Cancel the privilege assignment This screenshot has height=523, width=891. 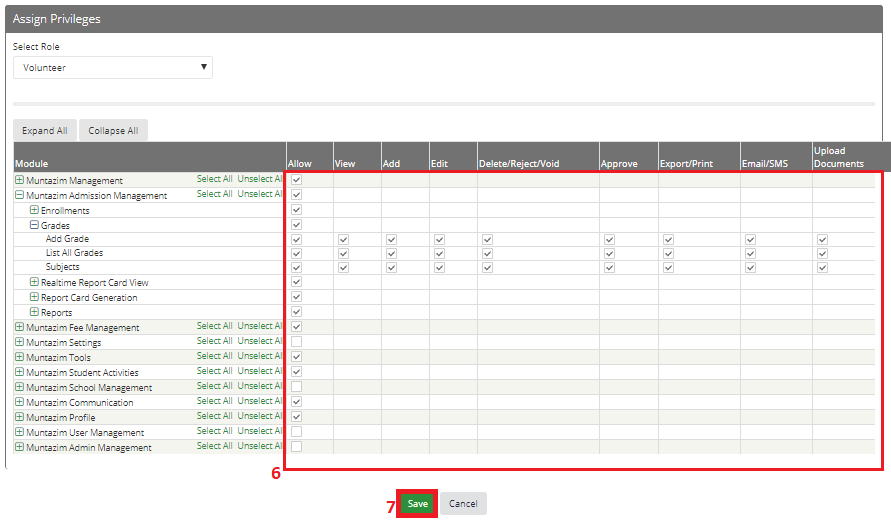point(463,504)
